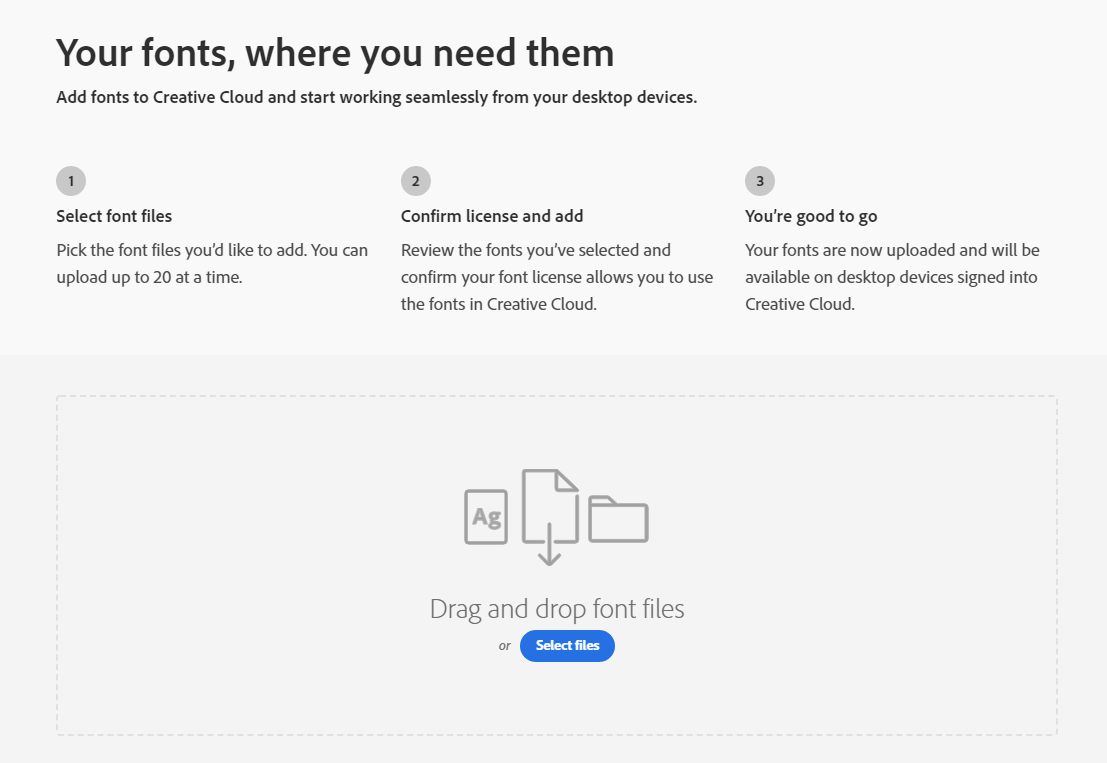Viewport: 1107px width, 763px height.
Task: Select the Select font files heading
Action: [x=113, y=216]
